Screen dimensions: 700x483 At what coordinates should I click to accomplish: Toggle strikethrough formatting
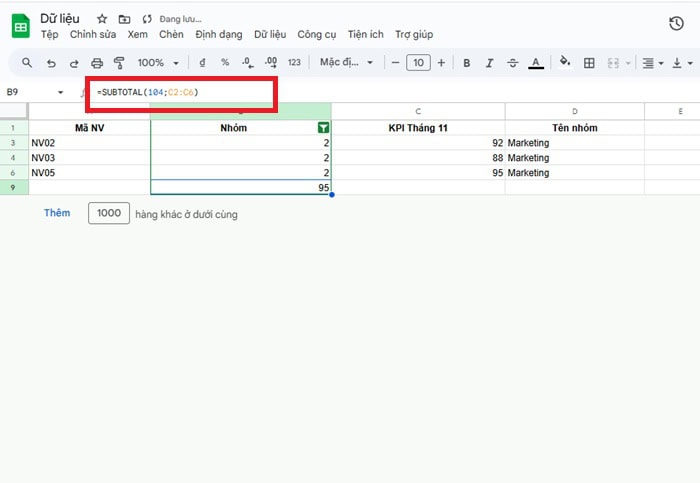(513, 63)
